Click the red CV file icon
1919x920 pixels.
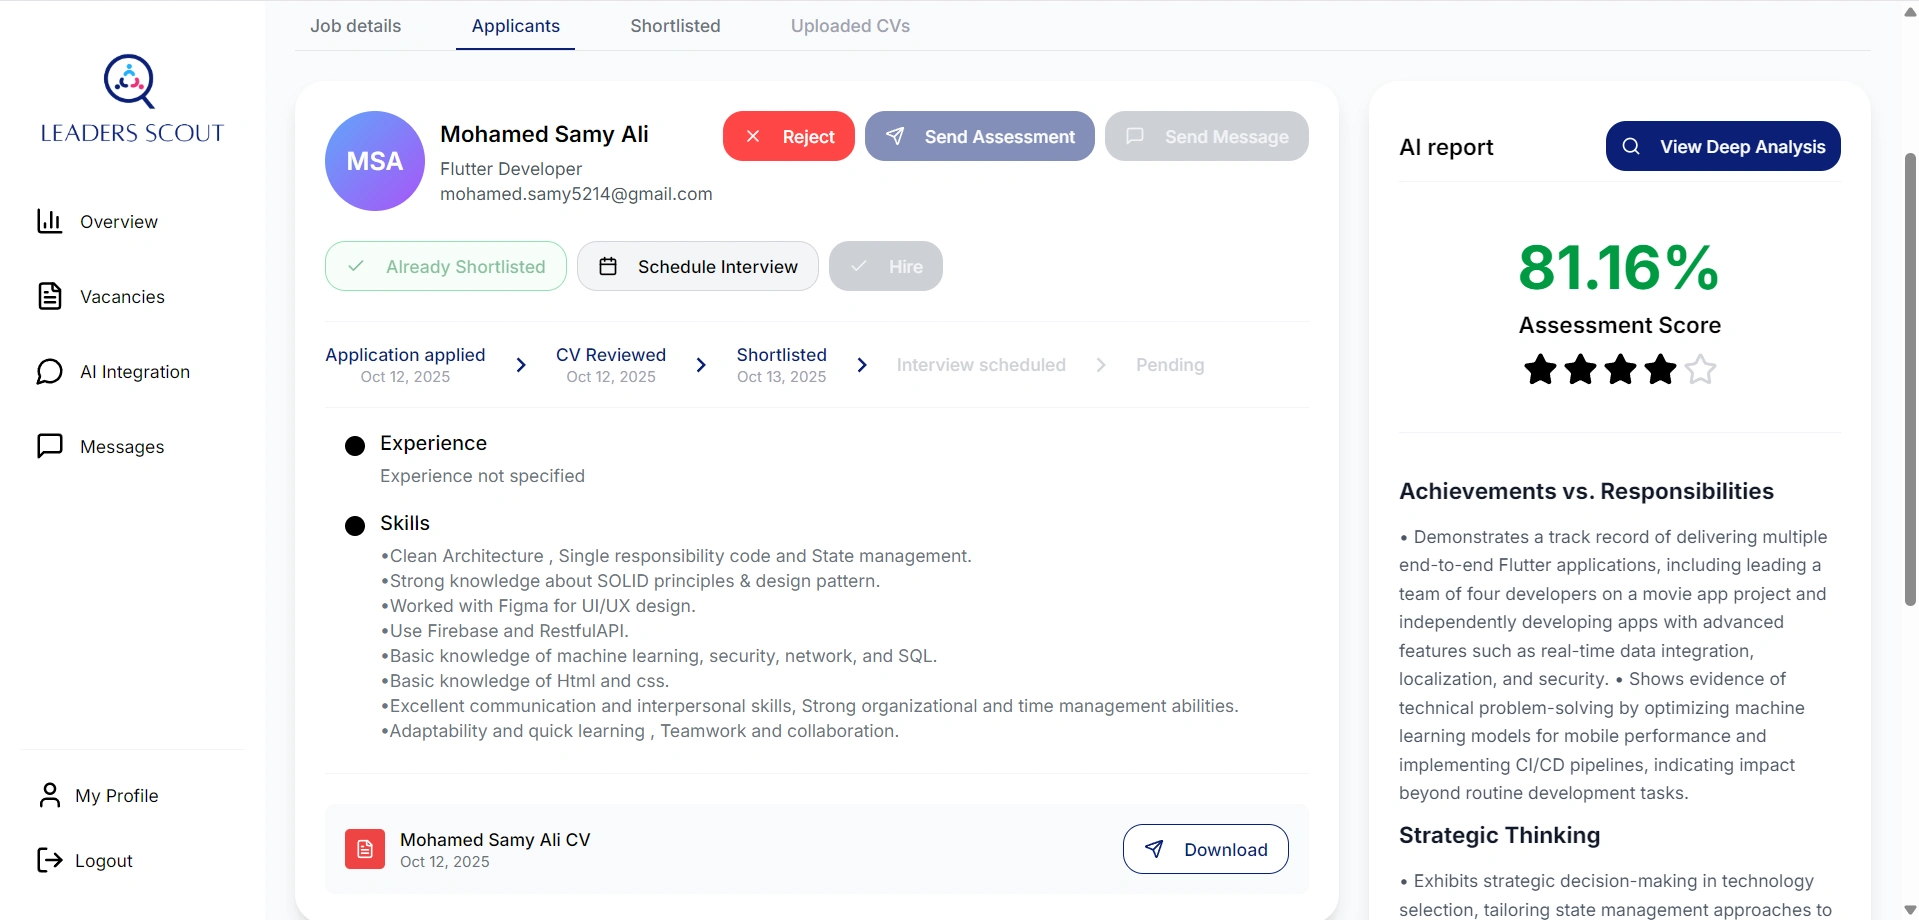click(x=365, y=849)
